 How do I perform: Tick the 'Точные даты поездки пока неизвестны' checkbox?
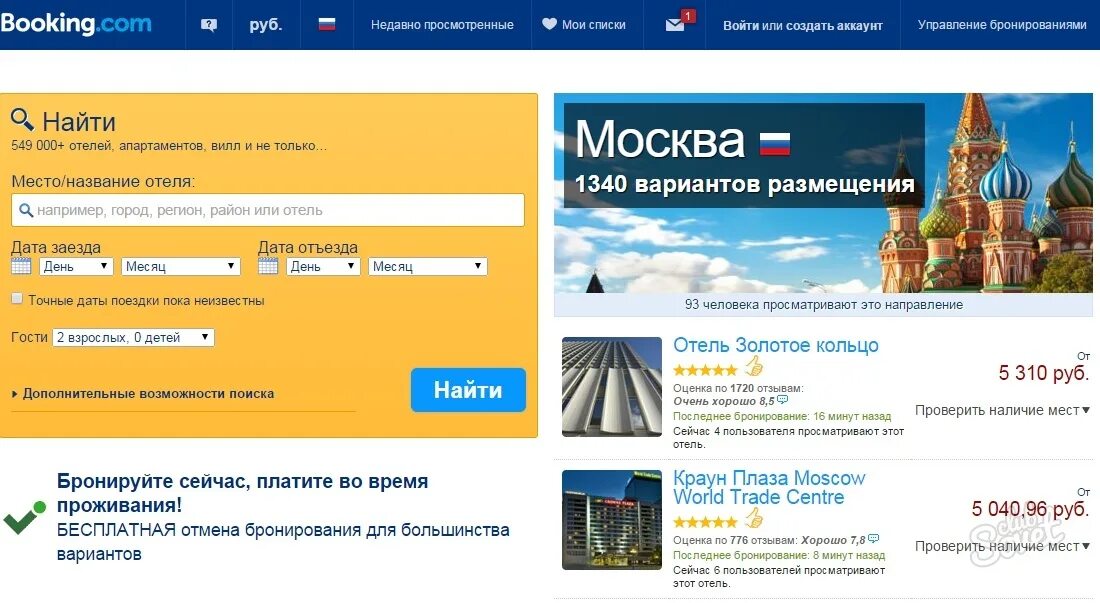17,299
